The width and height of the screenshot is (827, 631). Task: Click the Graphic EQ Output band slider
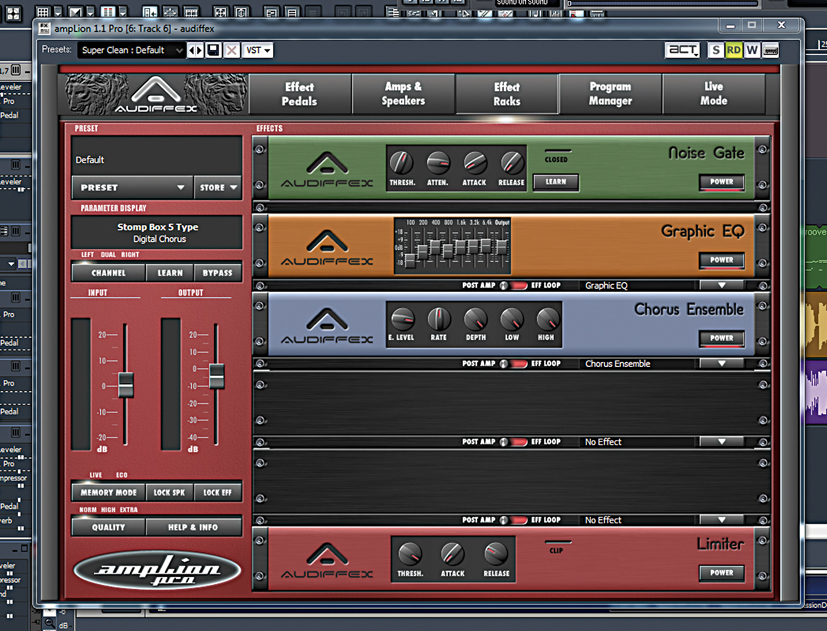[x=502, y=246]
